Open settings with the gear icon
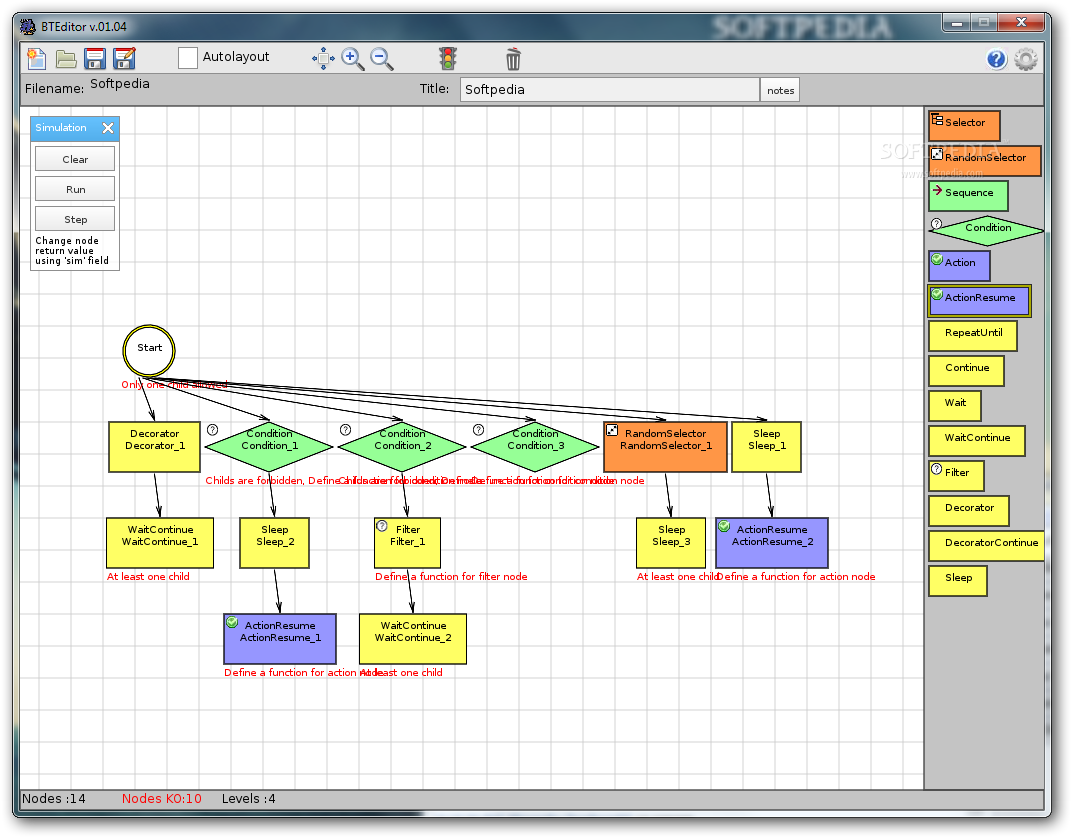 coord(1026,59)
